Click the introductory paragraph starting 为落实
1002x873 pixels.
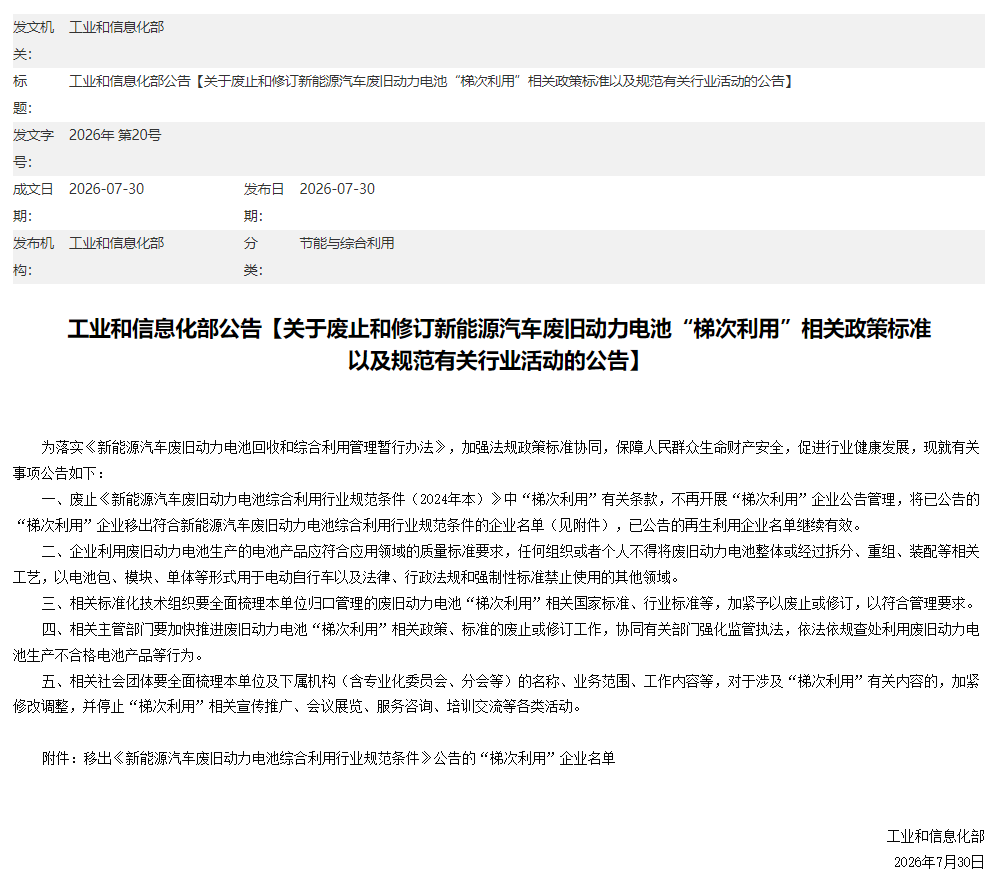[497, 460]
